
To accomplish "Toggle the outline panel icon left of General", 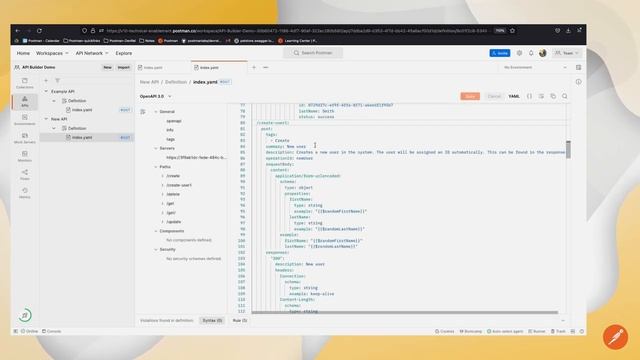I will (x=143, y=112).
